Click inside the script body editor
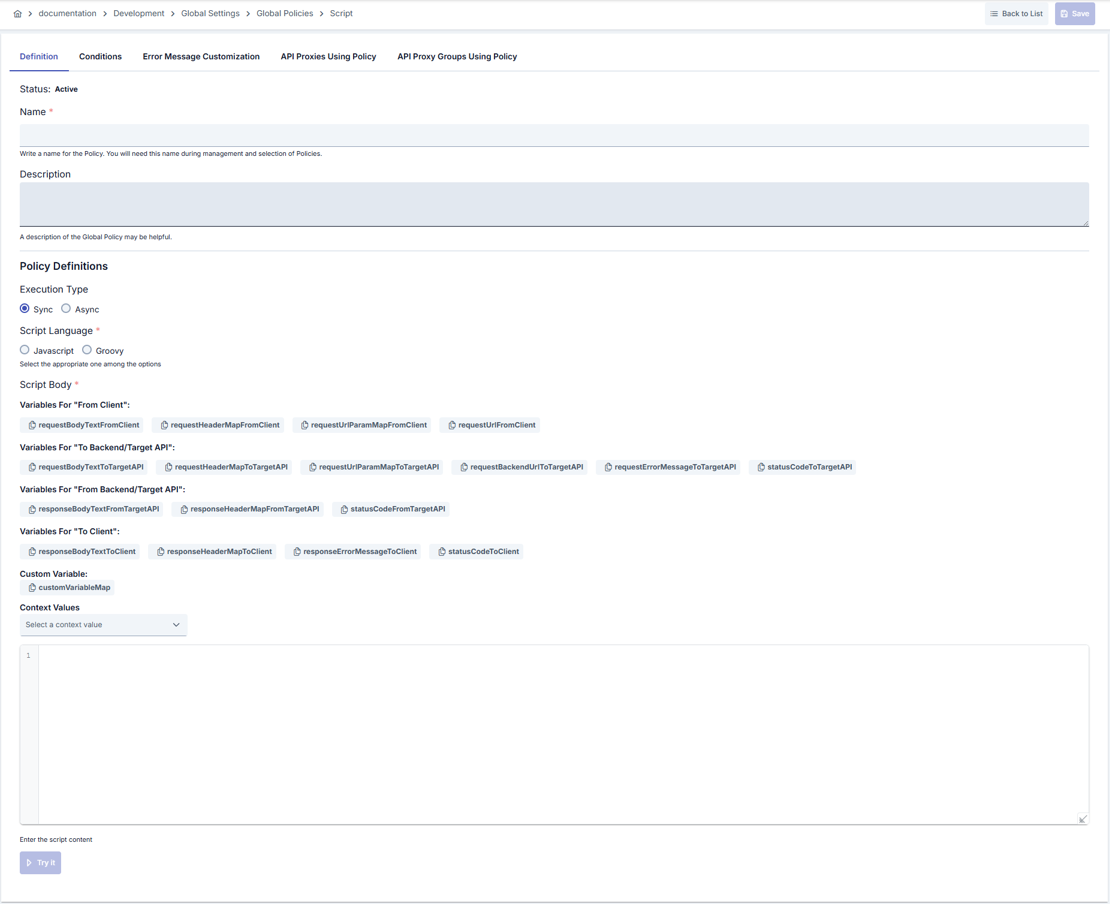This screenshot has width=1110, height=904. click(563, 735)
